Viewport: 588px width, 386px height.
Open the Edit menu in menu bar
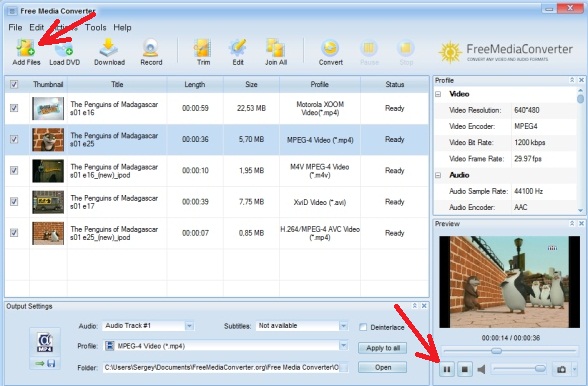36,27
